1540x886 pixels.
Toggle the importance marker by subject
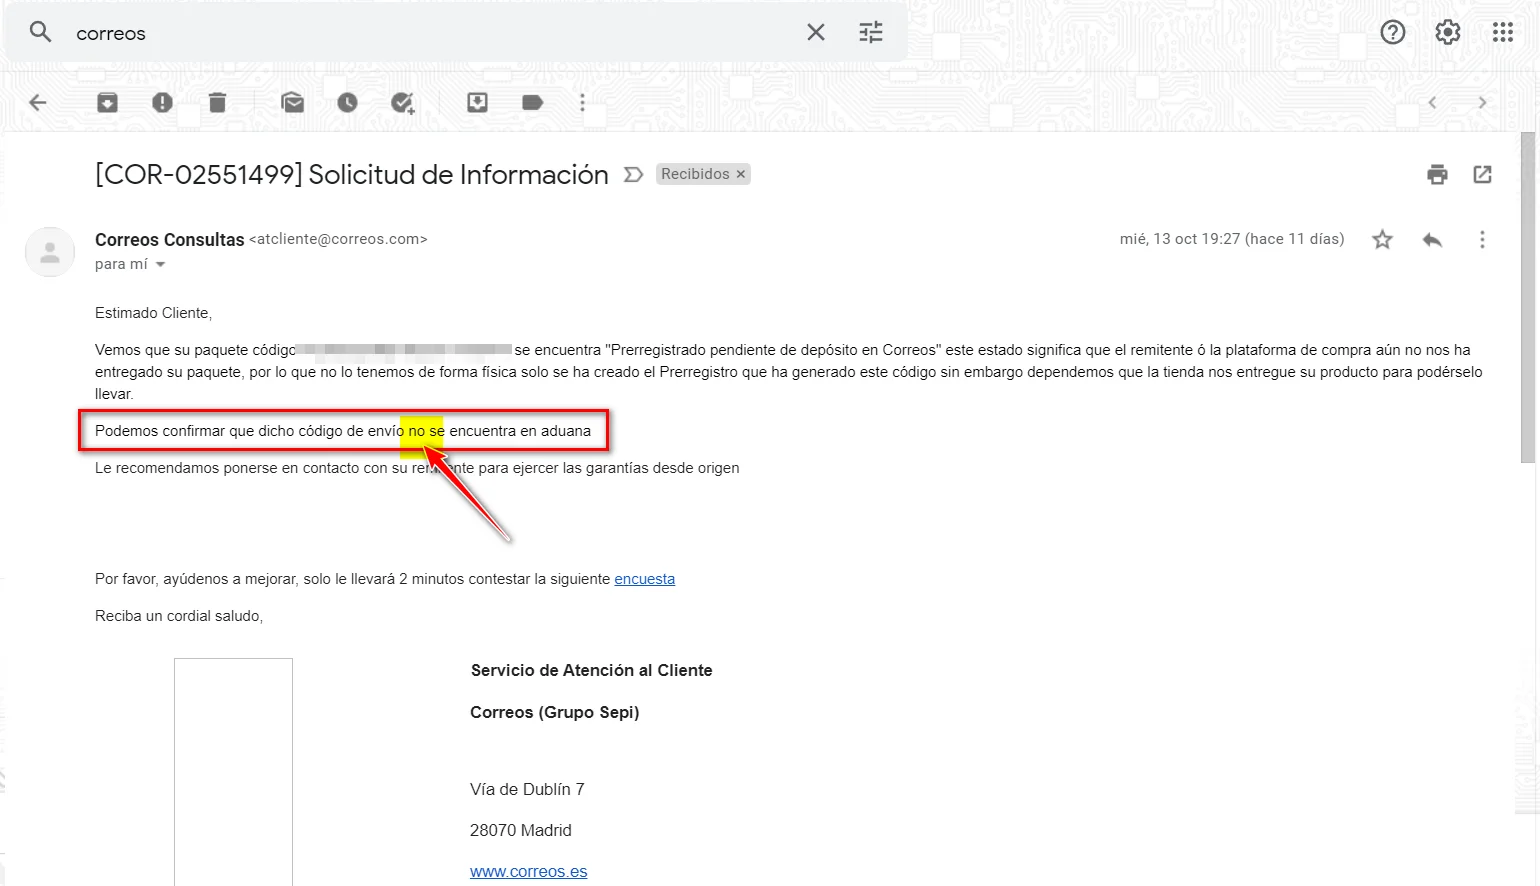point(632,175)
